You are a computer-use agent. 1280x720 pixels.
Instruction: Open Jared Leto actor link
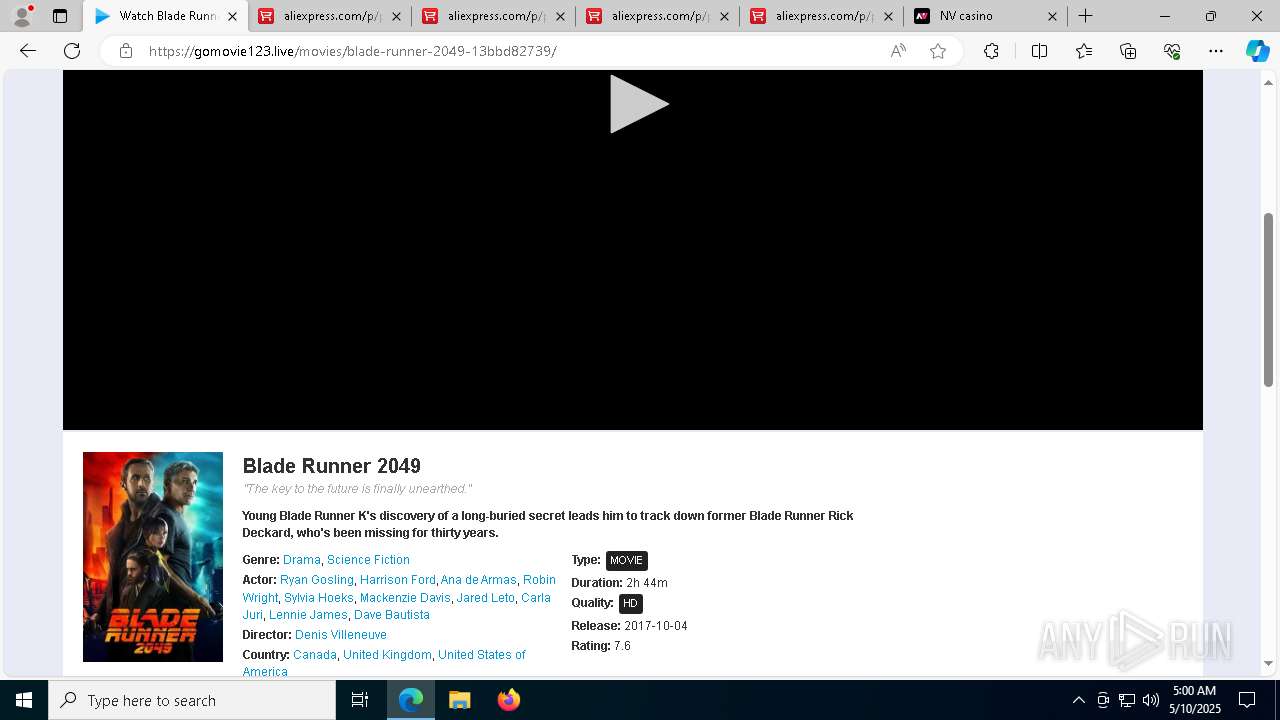point(486,598)
